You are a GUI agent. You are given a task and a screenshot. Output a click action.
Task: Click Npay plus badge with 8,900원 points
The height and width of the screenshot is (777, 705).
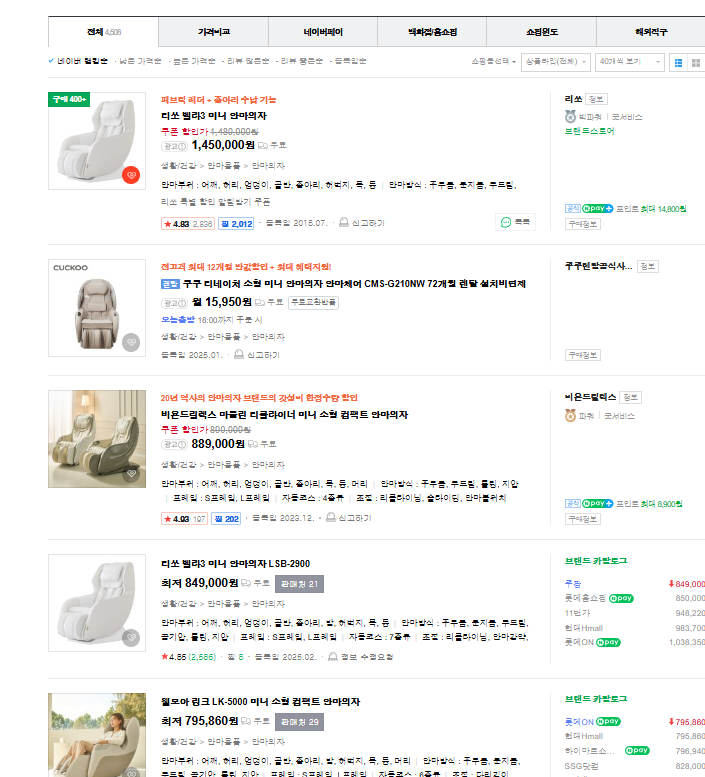[597, 503]
